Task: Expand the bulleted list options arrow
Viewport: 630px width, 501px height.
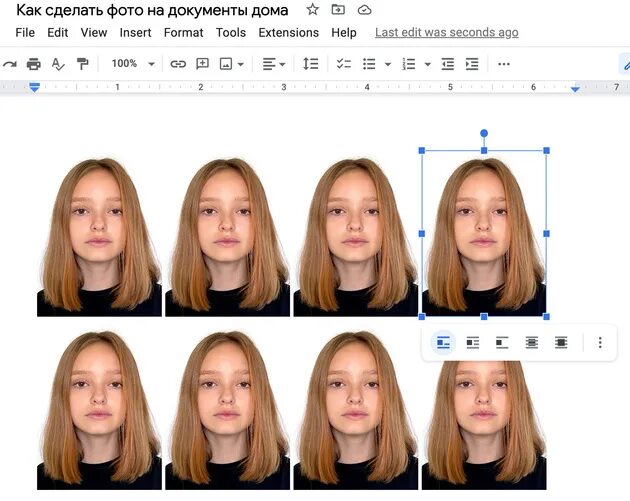Action: 388,64
